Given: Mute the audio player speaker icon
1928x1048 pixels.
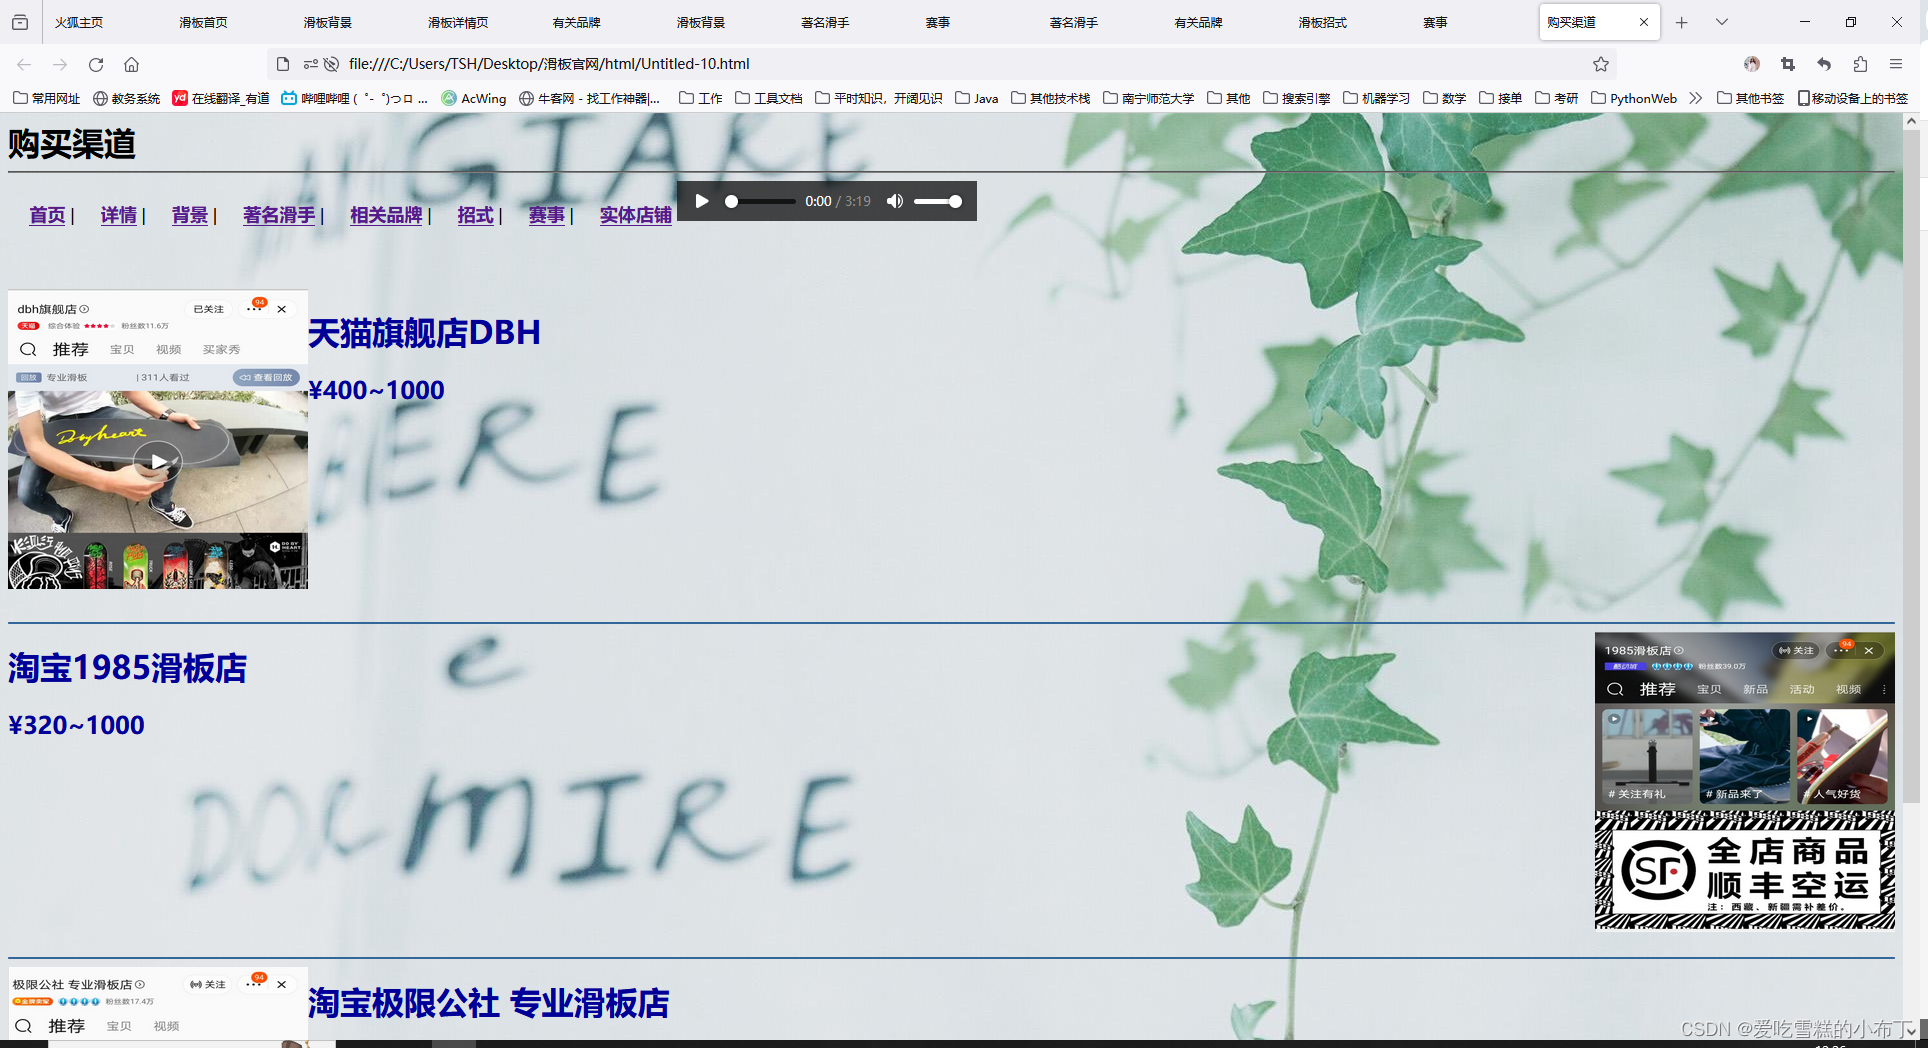Looking at the screenshot, I should 895,201.
